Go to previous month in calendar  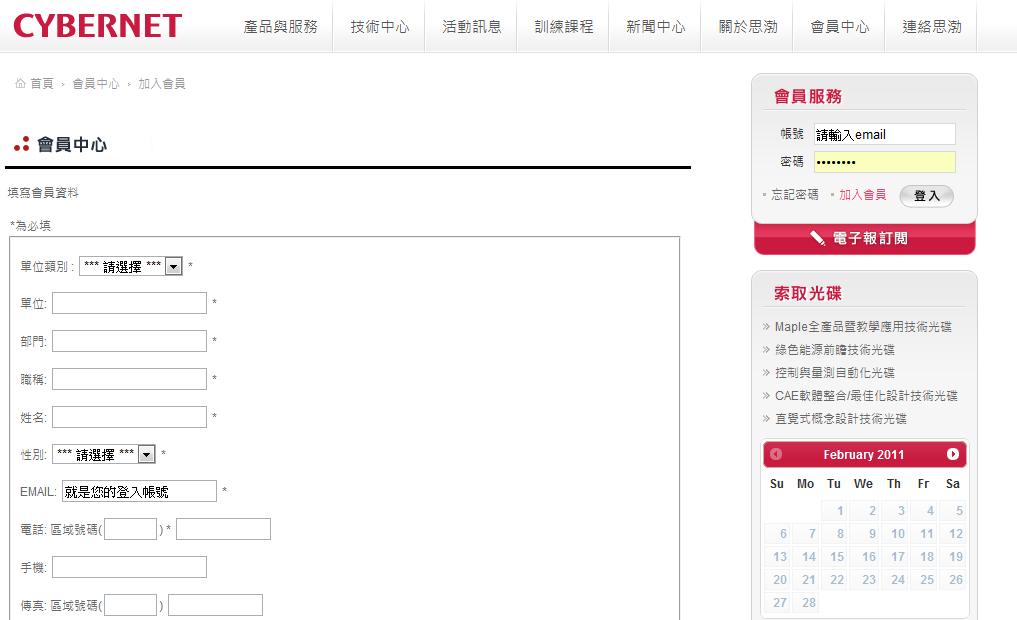tap(776, 454)
